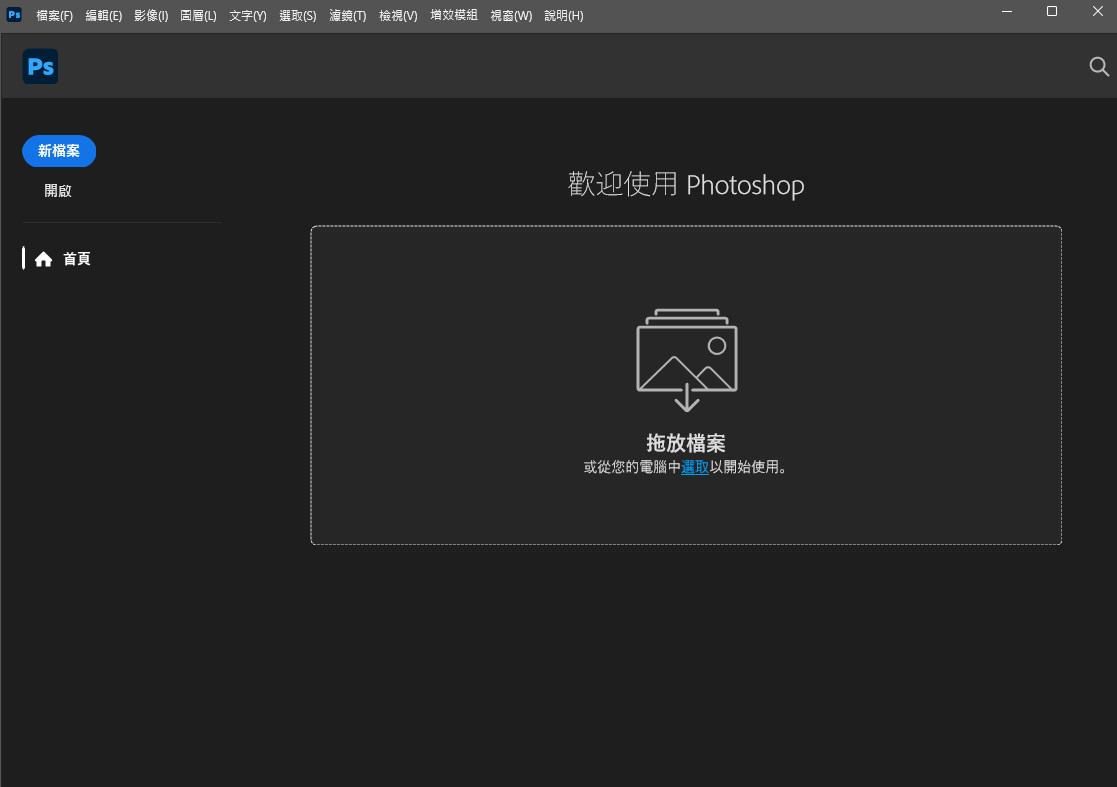
Task: Open the 選取(S) menu
Action: [298, 16]
